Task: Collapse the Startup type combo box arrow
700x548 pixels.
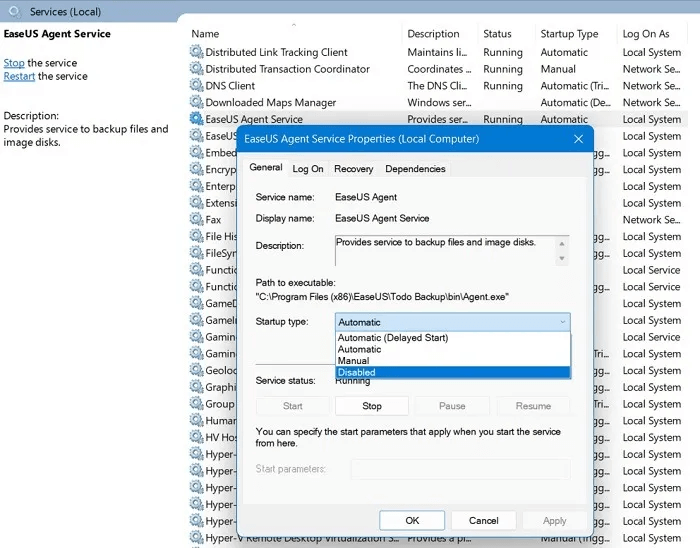Action: 562,322
